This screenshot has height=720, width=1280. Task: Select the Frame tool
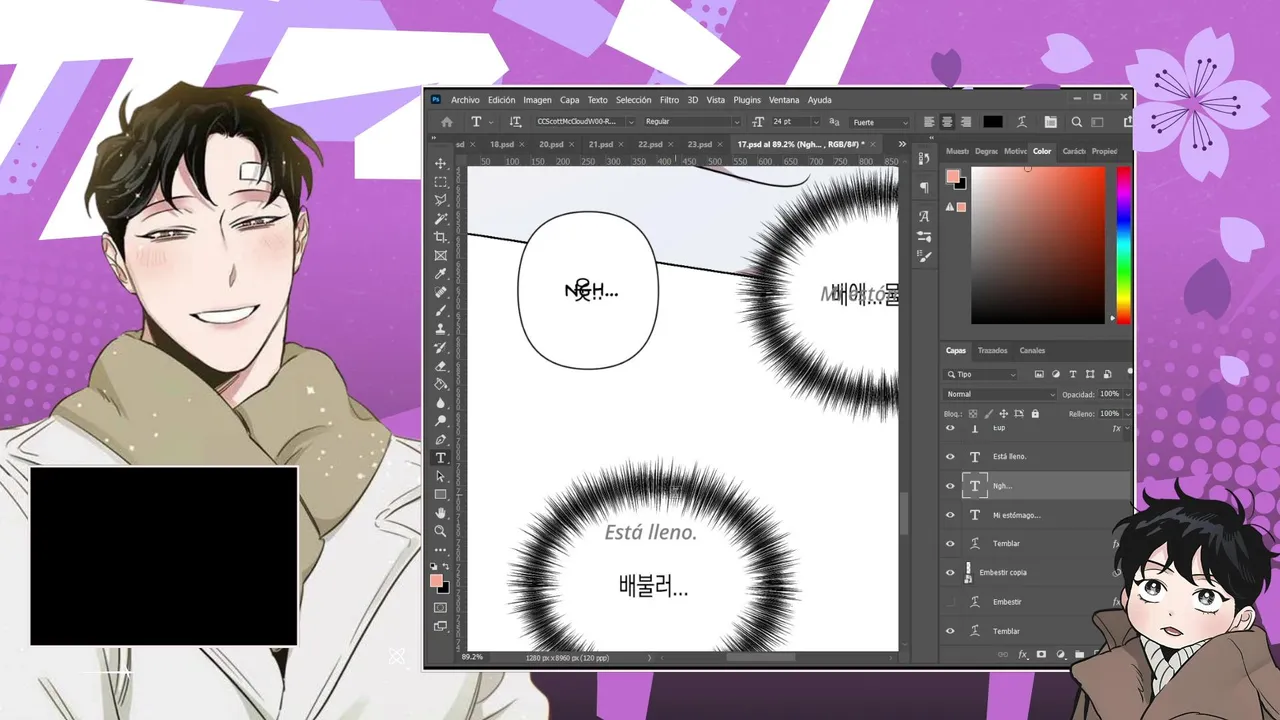[x=440, y=255]
